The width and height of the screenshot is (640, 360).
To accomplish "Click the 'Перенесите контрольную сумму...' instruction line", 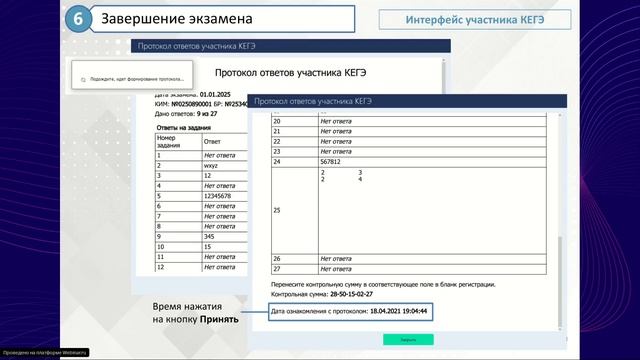I will click(383, 284).
